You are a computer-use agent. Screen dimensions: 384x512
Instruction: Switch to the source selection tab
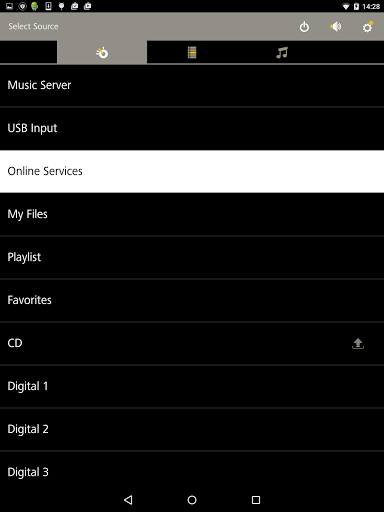pos(102,52)
